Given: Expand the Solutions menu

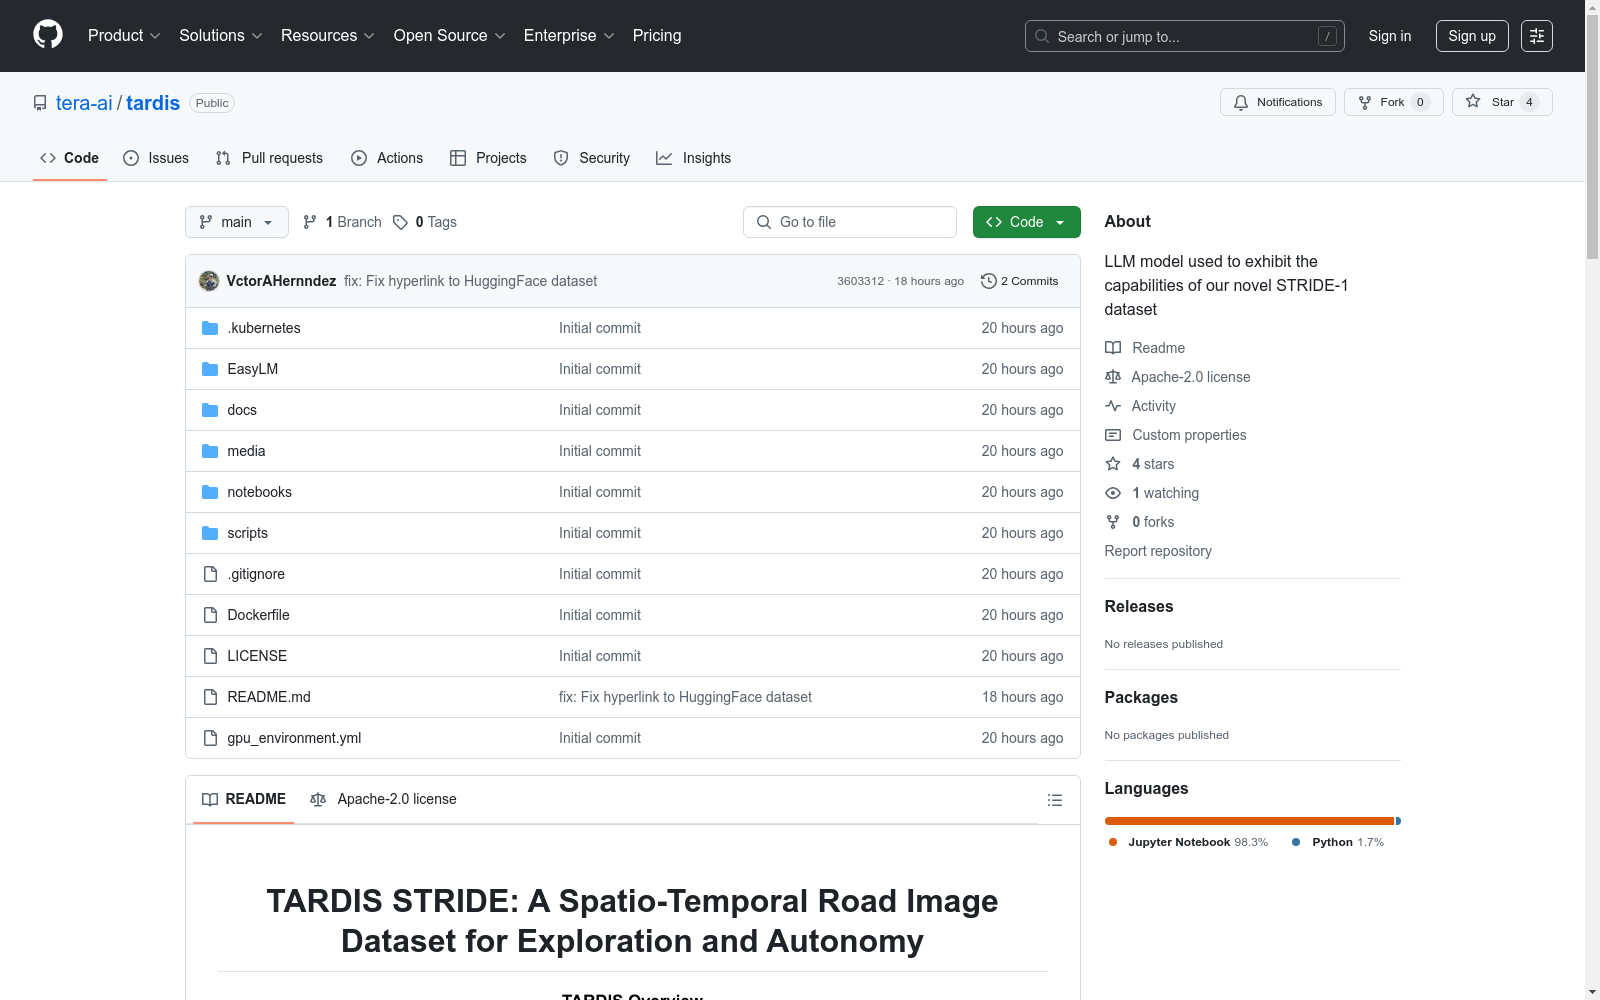Looking at the screenshot, I should pyautogui.click(x=221, y=36).
